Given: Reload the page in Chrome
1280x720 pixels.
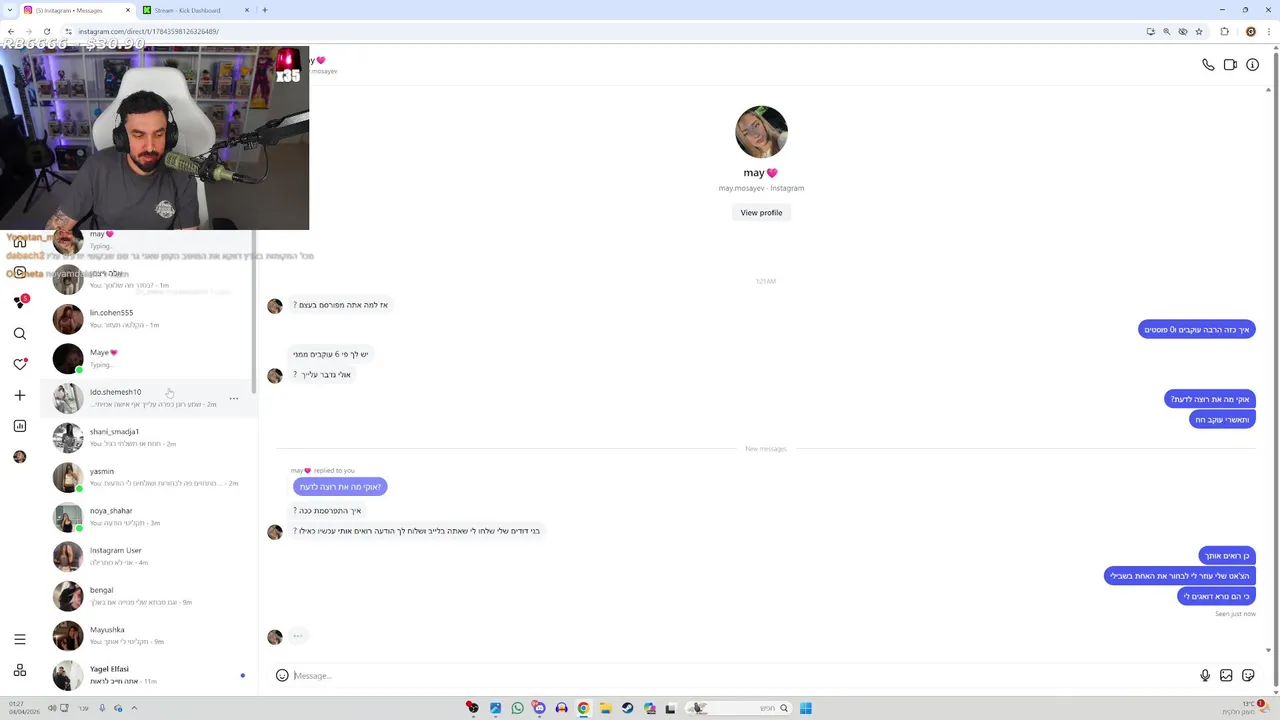Looking at the screenshot, I should click(x=46, y=31).
